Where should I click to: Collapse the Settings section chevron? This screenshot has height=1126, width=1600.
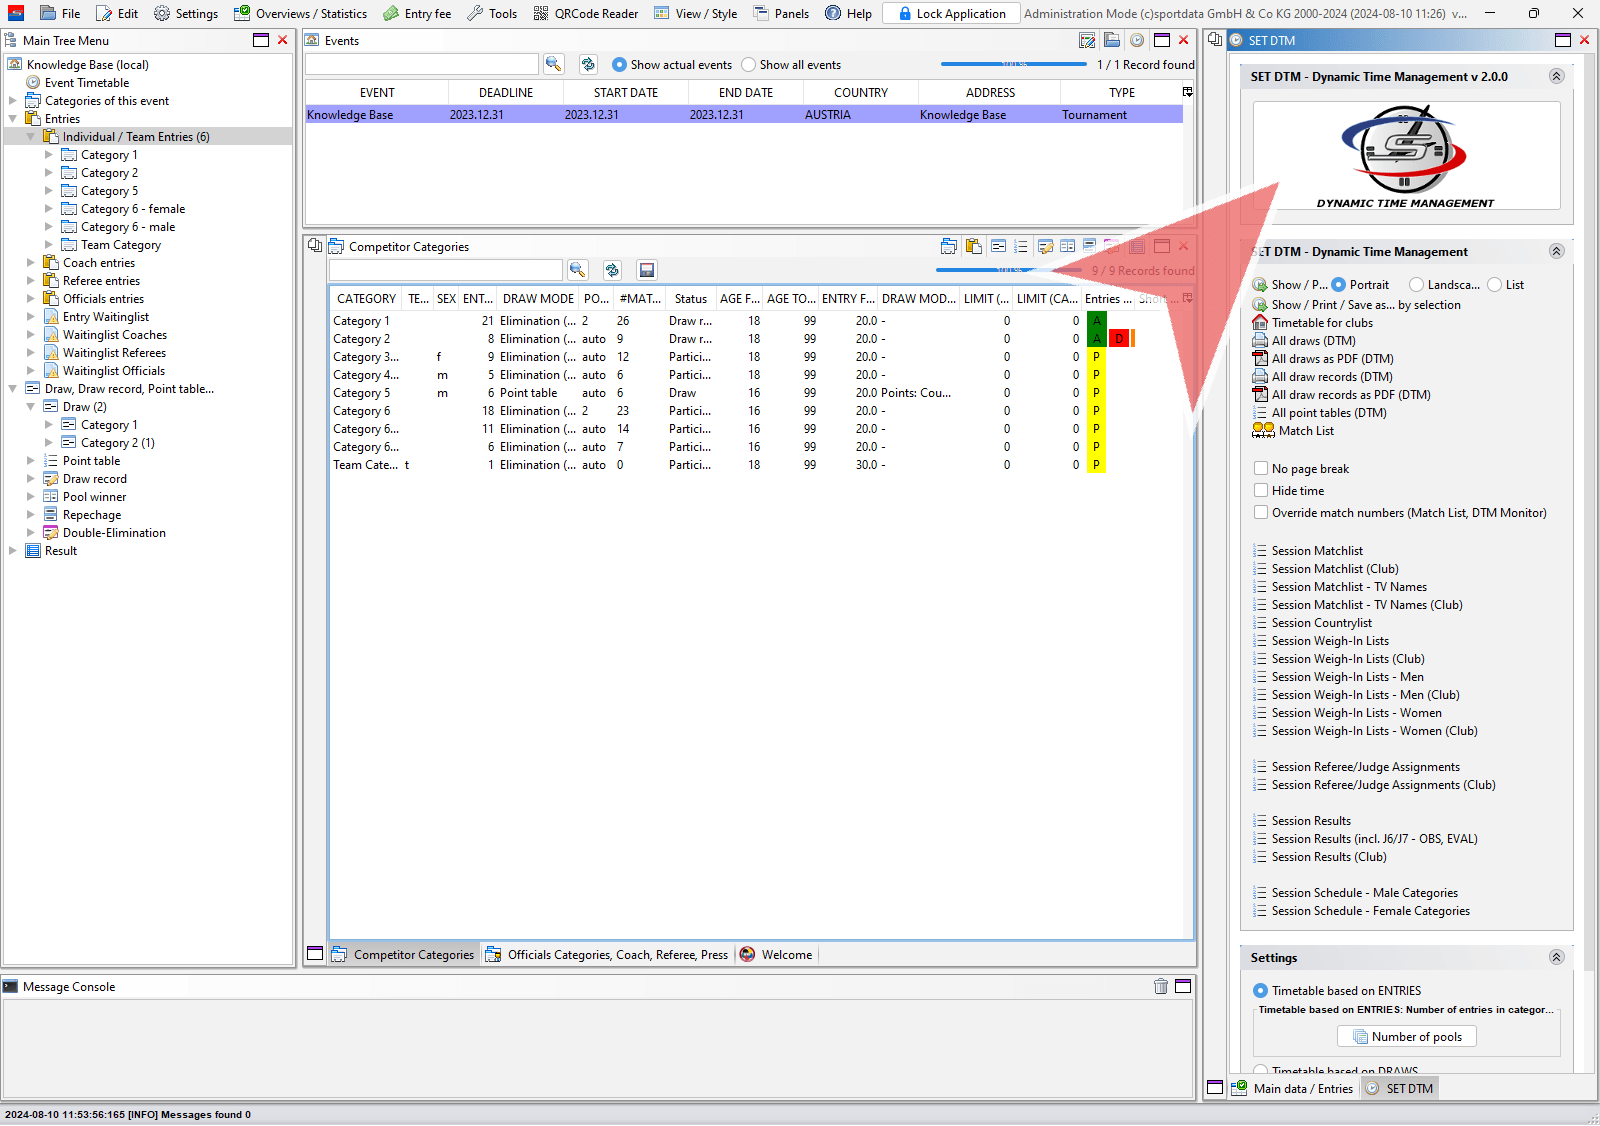[1556, 957]
